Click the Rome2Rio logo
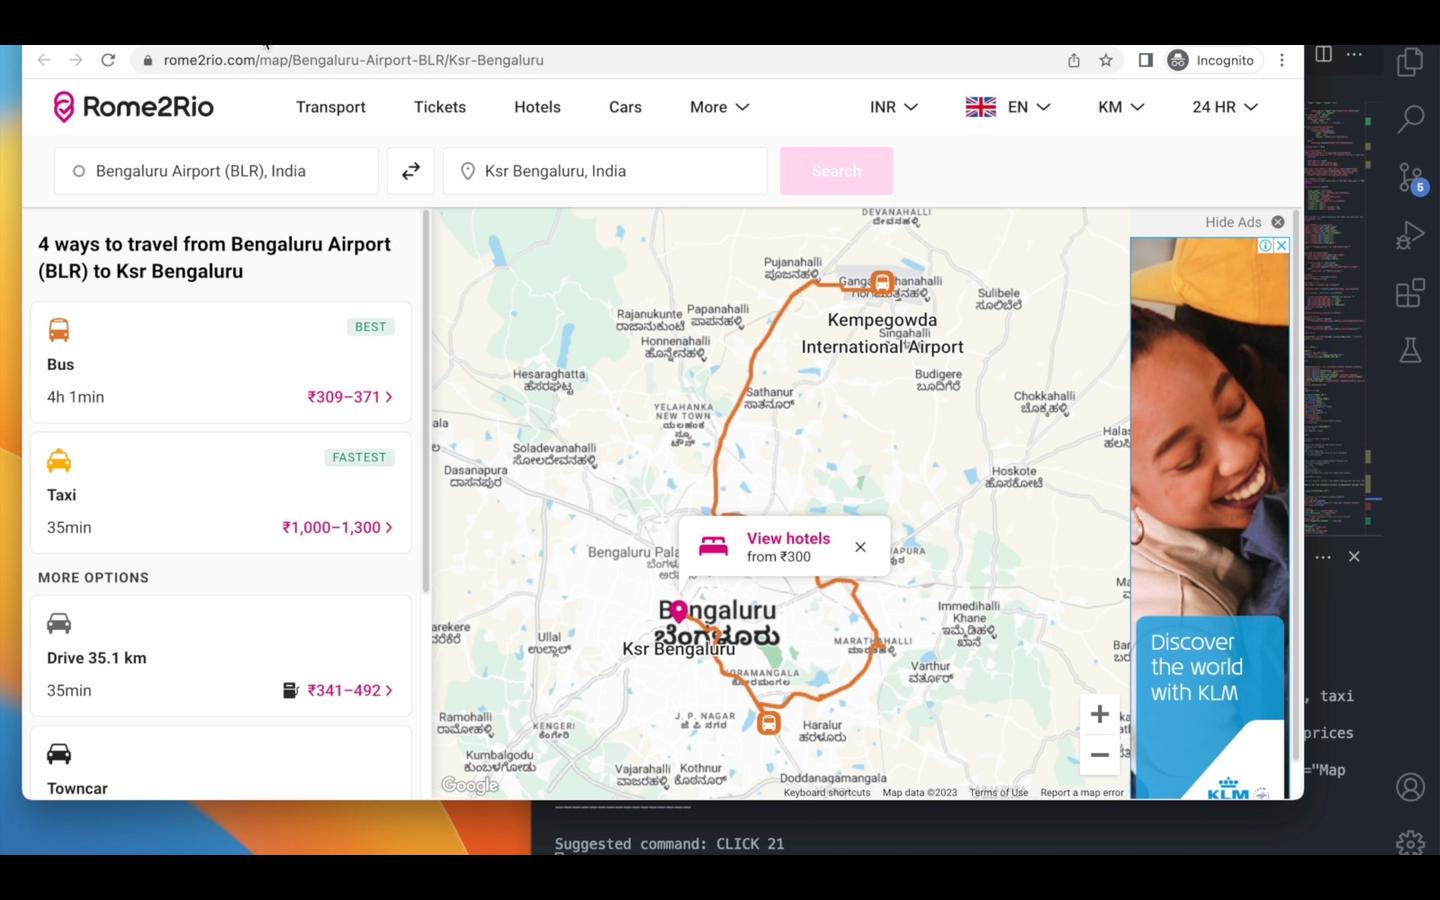The width and height of the screenshot is (1440, 900). (133, 107)
